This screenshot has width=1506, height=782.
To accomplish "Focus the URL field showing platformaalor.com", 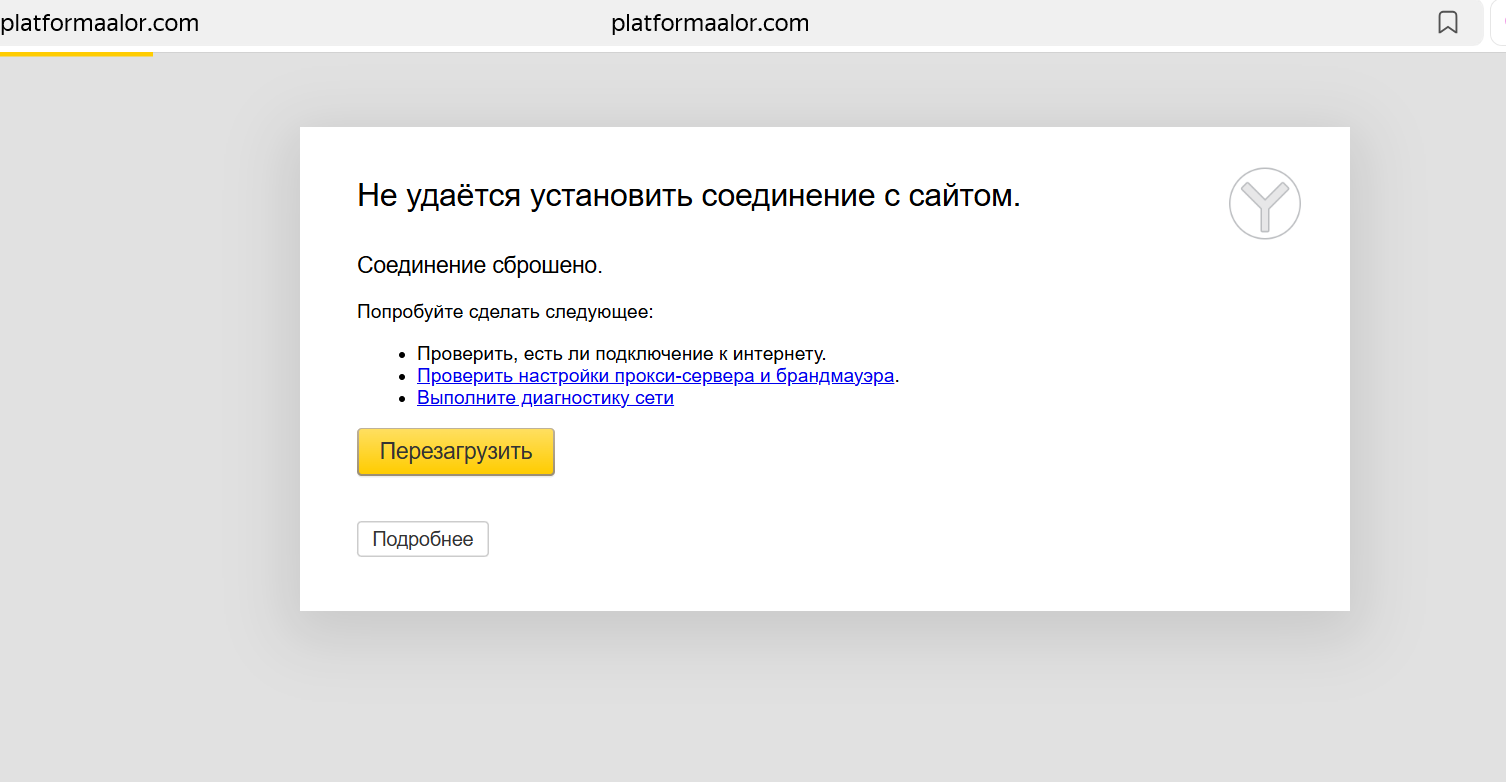I will [x=710, y=22].
